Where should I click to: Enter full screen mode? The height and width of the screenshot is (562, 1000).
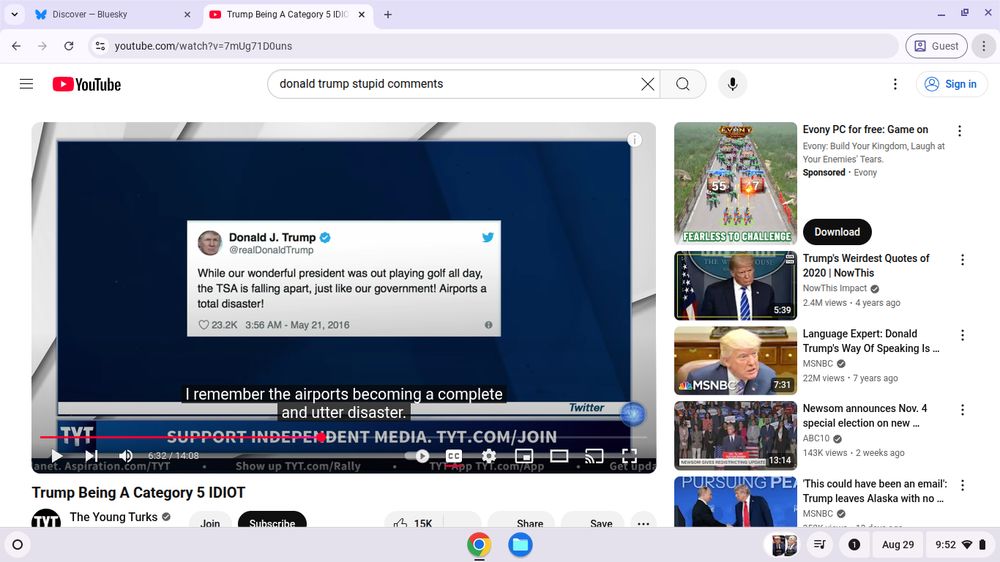click(x=629, y=455)
